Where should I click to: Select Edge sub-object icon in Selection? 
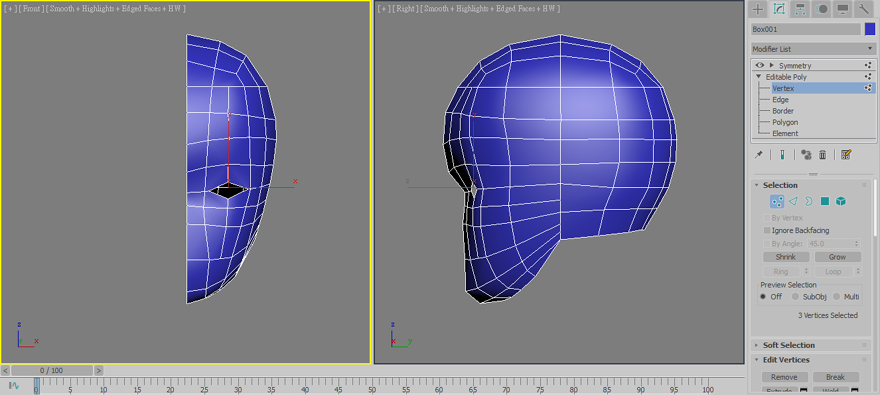tap(793, 201)
